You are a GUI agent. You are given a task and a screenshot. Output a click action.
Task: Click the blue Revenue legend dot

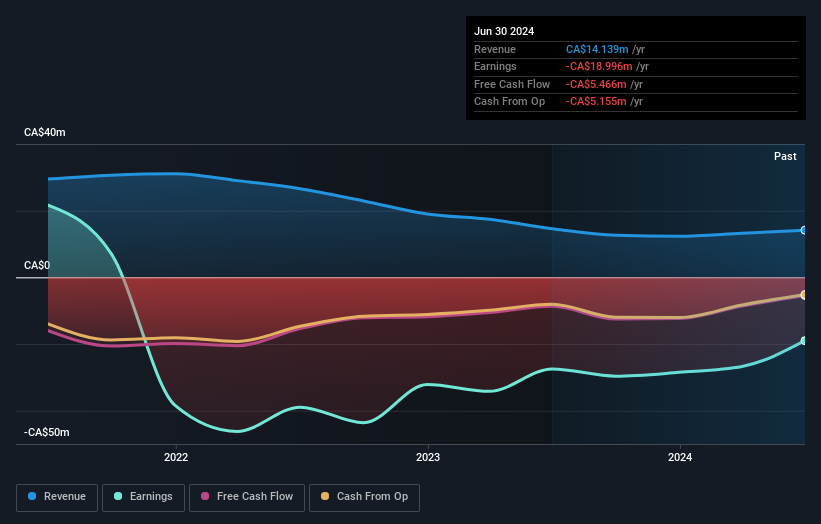pyautogui.click(x=32, y=496)
